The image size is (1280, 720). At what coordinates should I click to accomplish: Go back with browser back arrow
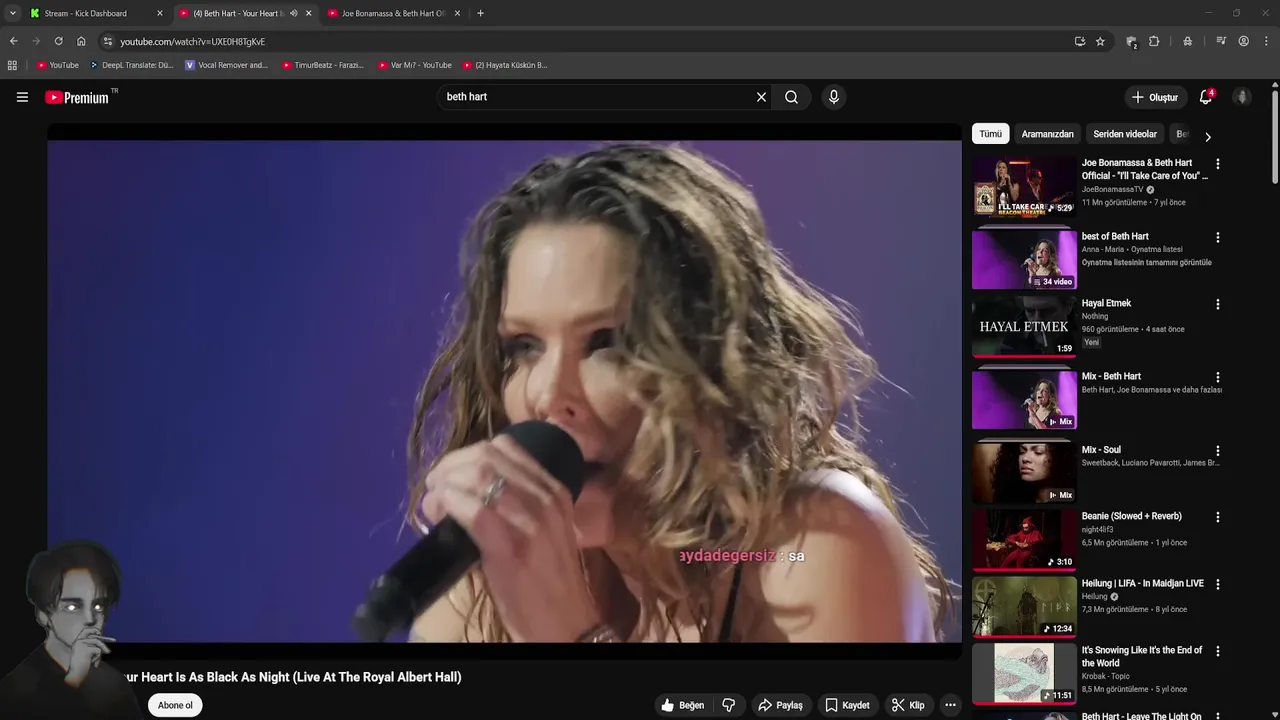point(13,41)
